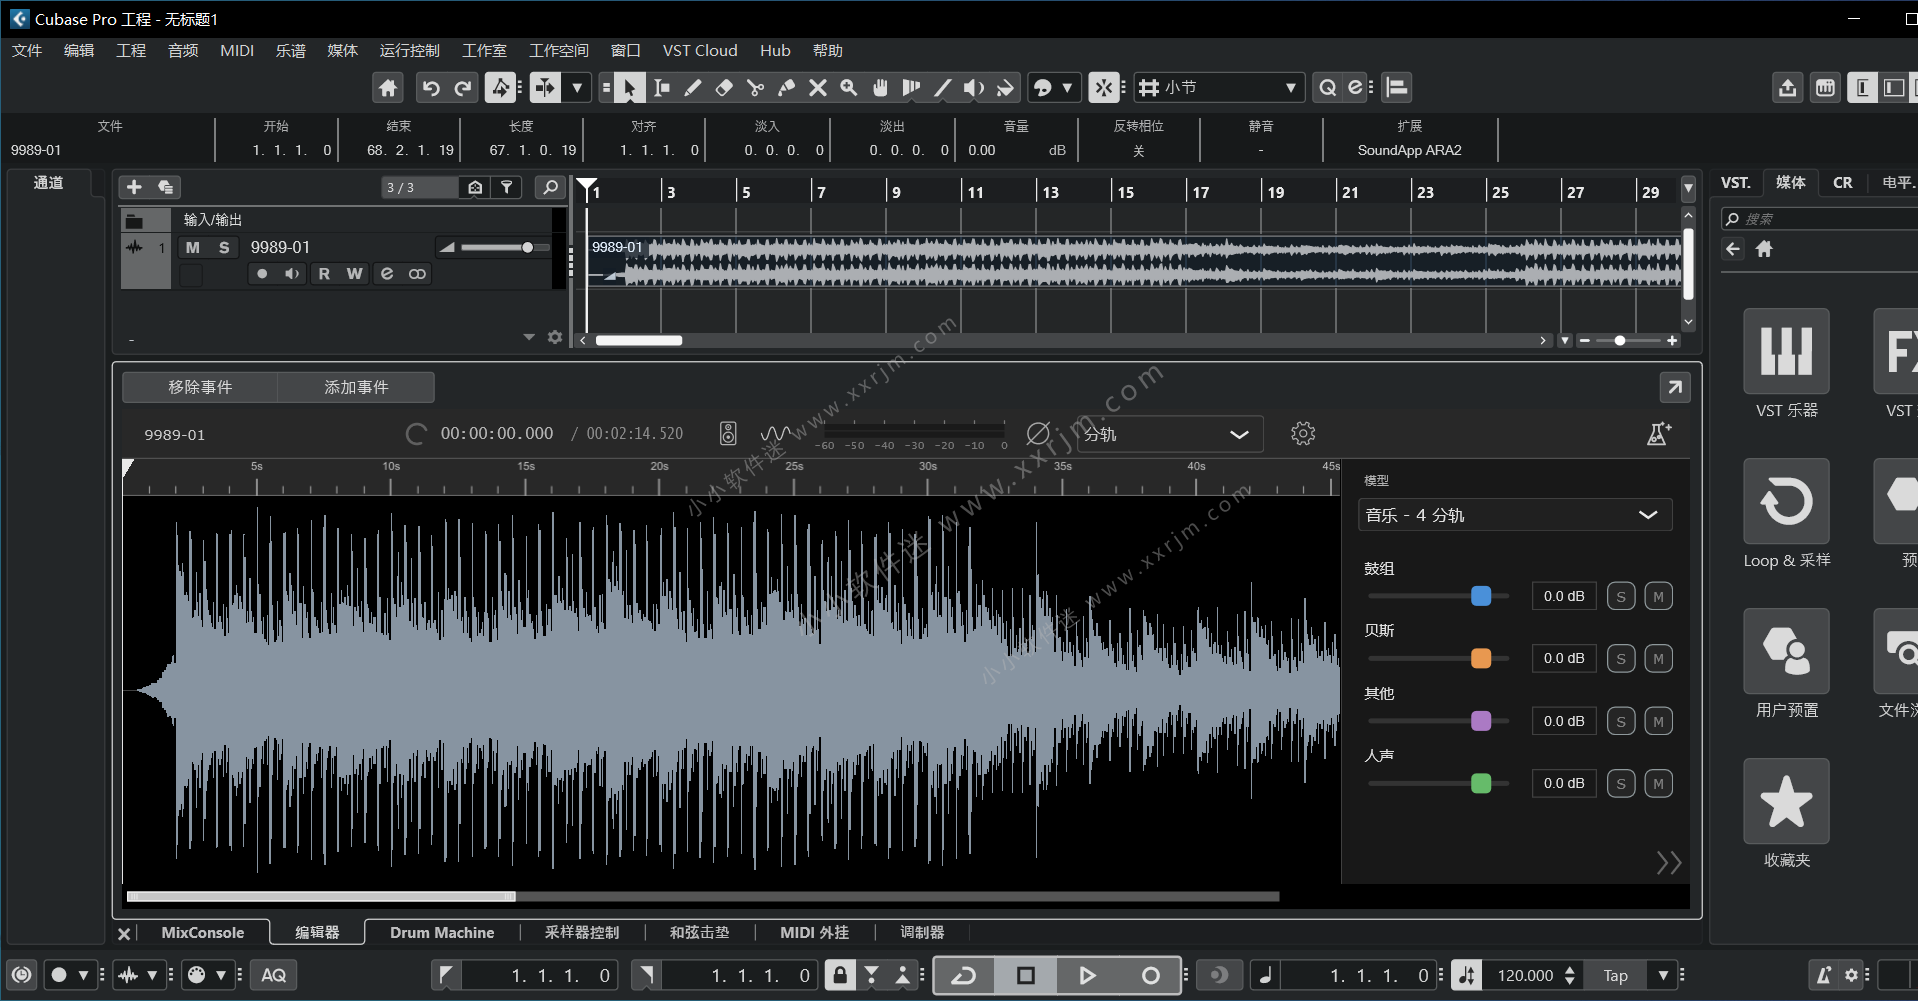The image size is (1918, 1001).
Task: Click the 鼓组 blue volume slider handle
Action: click(1481, 597)
